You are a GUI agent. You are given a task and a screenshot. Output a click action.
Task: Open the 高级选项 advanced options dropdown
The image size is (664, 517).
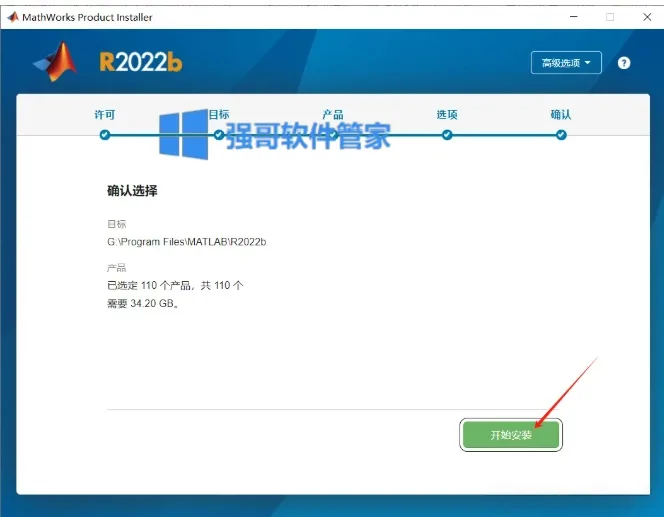pos(566,63)
